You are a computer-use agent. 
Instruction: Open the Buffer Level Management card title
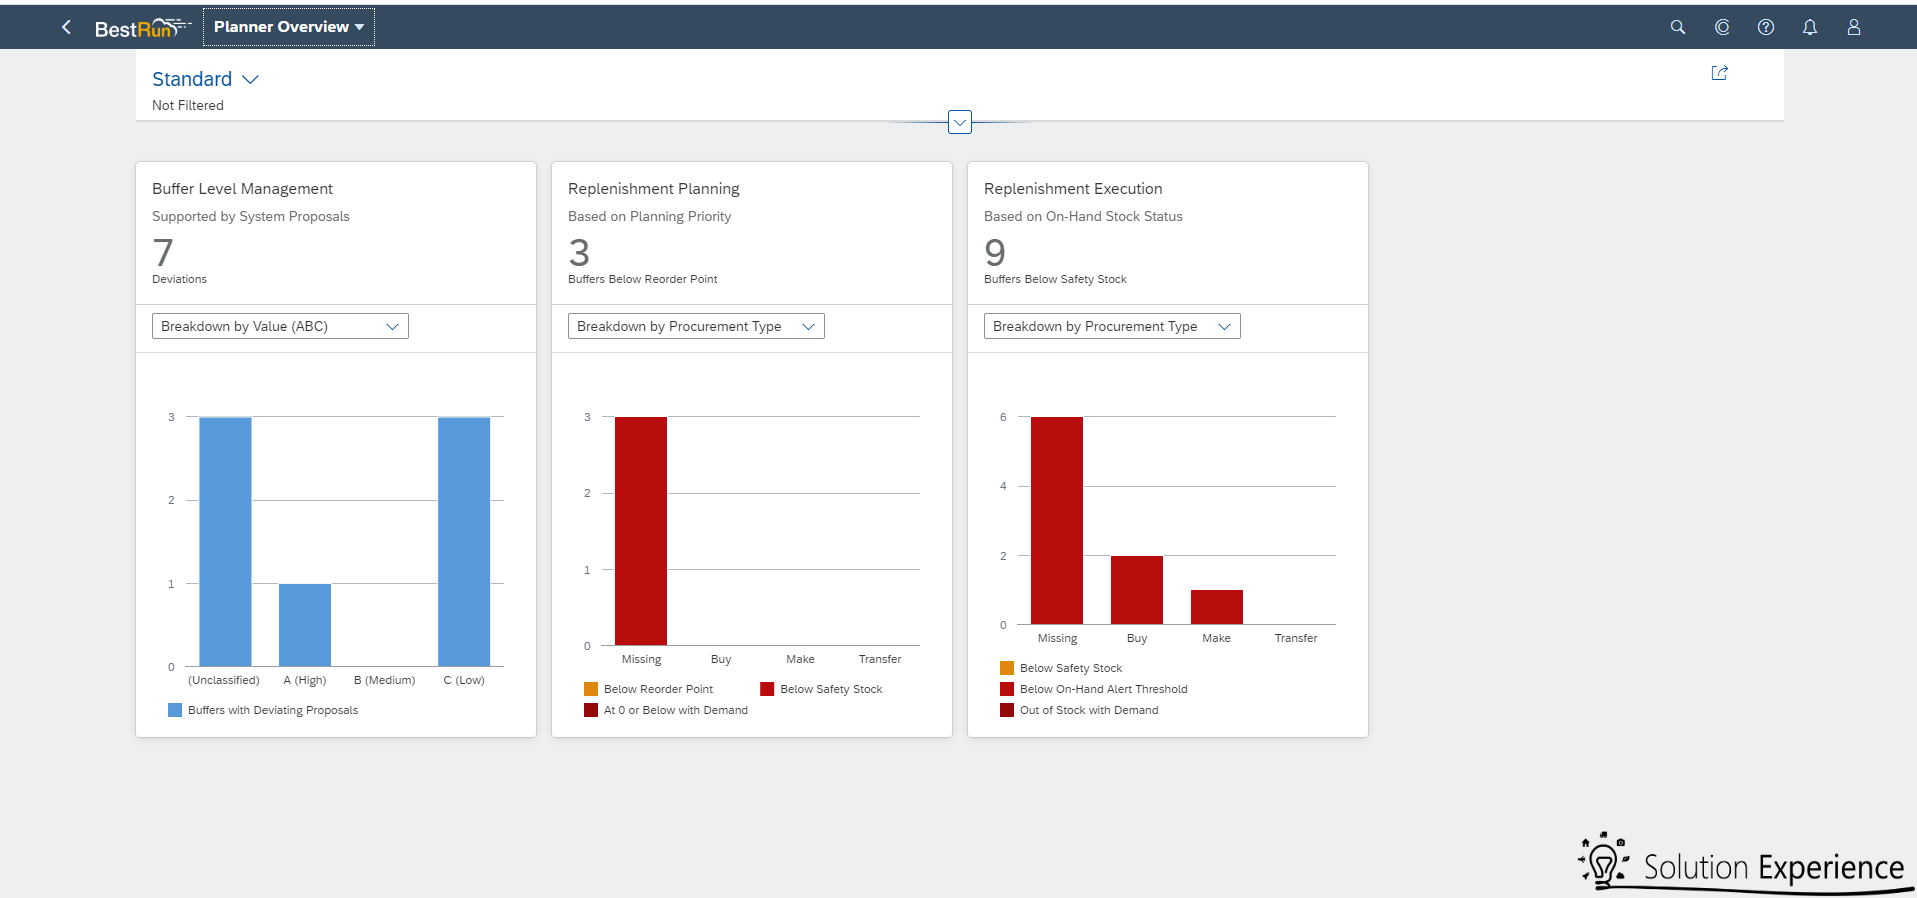[x=242, y=189]
